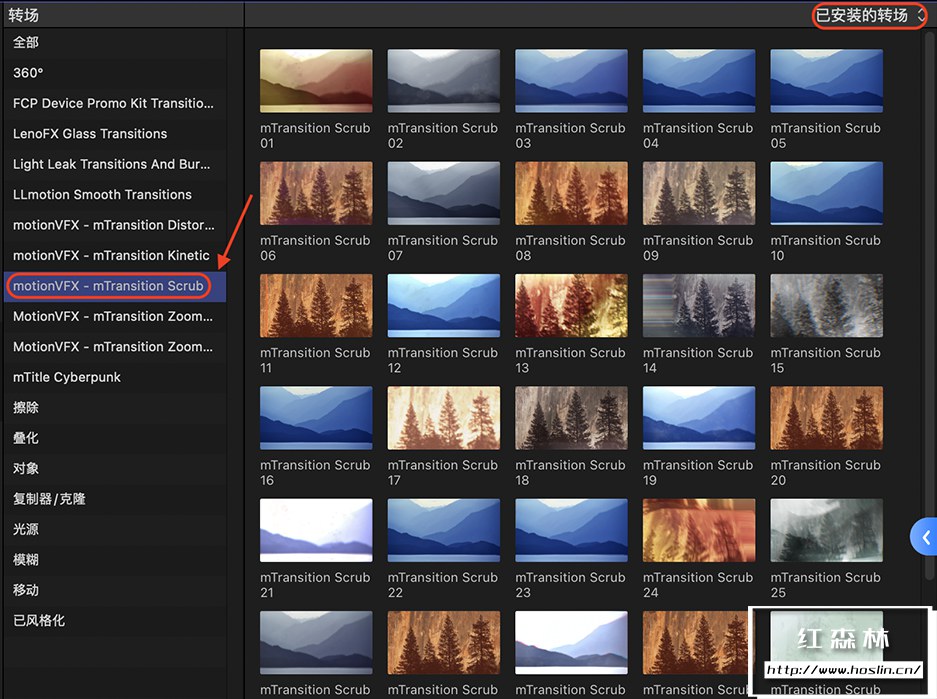This screenshot has height=699, width=937.
Task: Click the mTransition Scrub 05 thumbnail
Action: (x=826, y=81)
